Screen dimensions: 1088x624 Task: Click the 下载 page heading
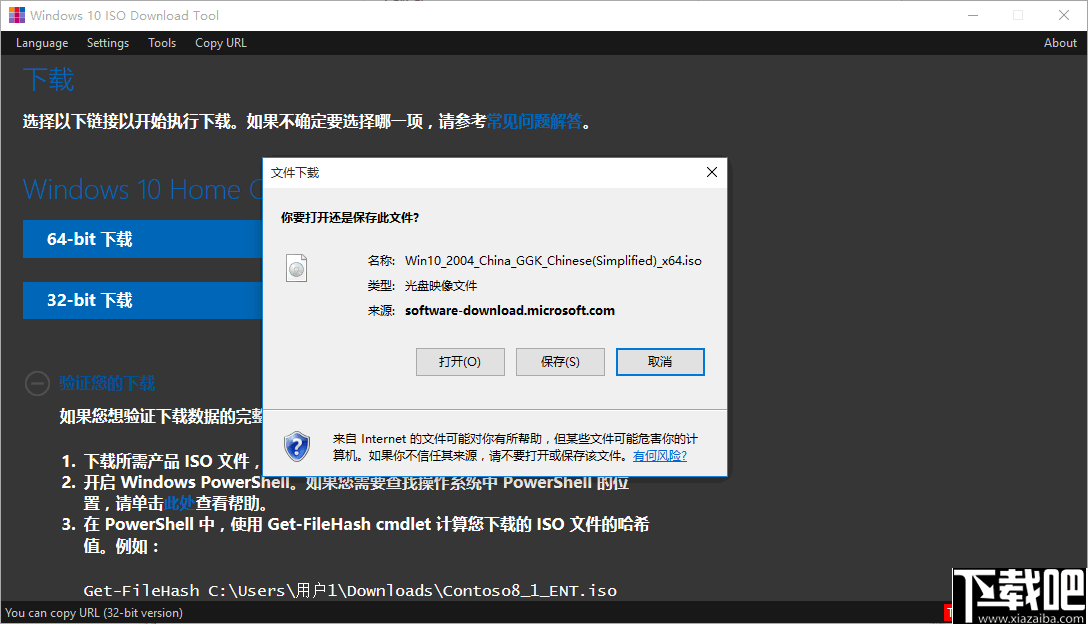tap(49, 80)
